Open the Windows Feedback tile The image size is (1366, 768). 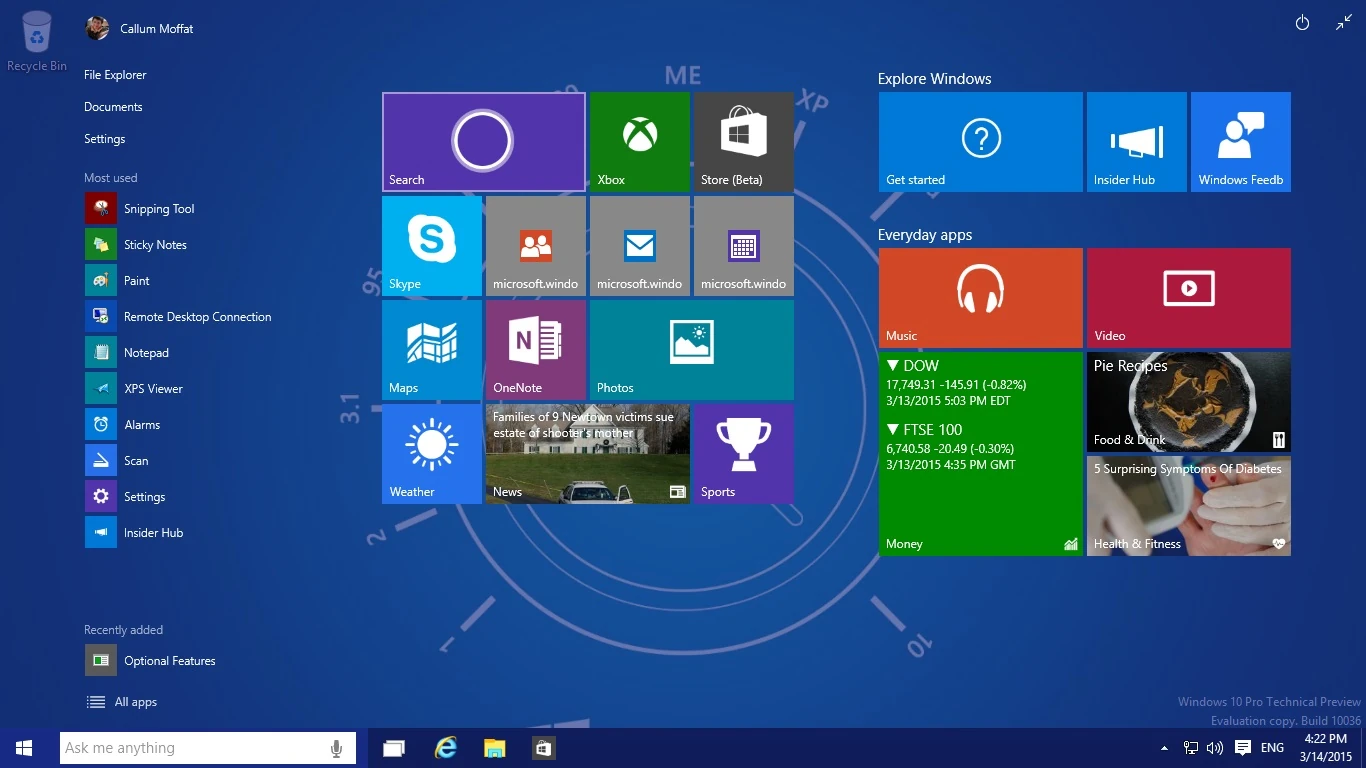point(1240,142)
